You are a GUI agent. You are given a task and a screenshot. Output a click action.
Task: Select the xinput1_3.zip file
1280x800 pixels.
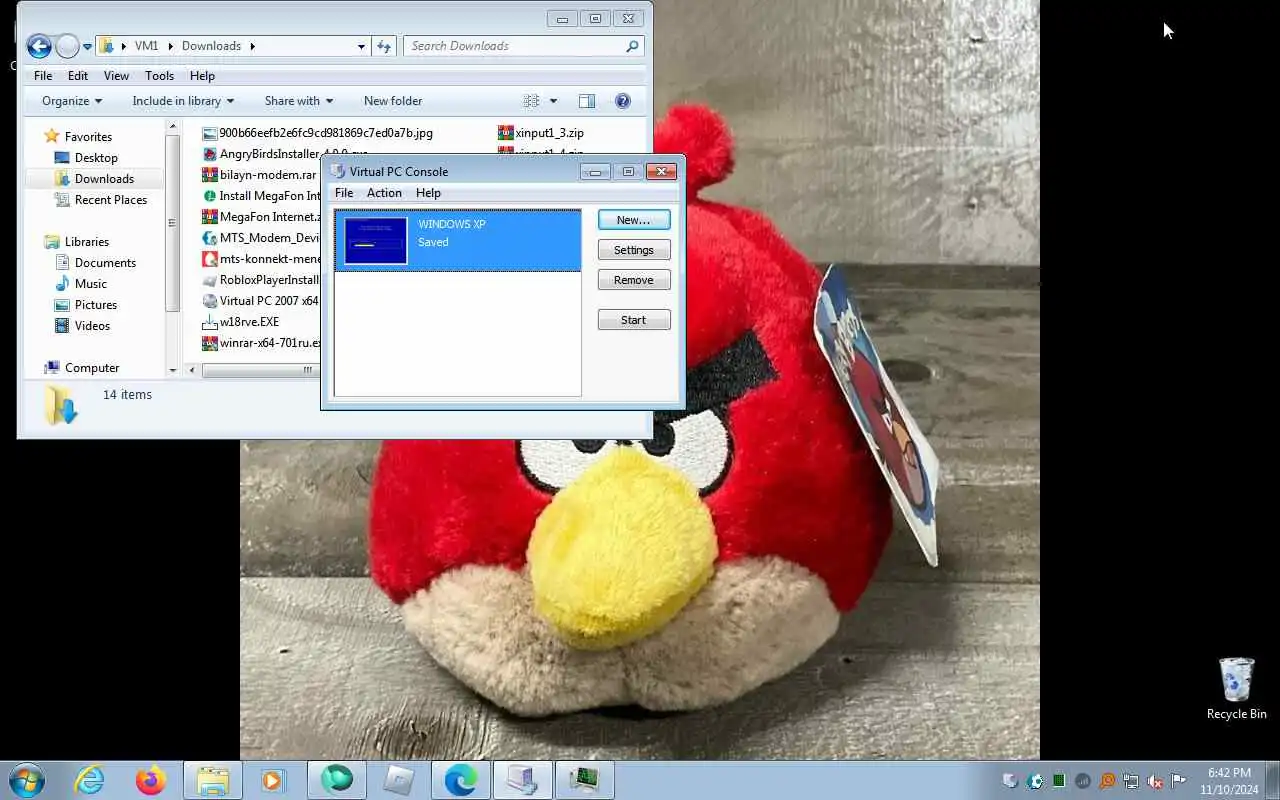pos(541,132)
